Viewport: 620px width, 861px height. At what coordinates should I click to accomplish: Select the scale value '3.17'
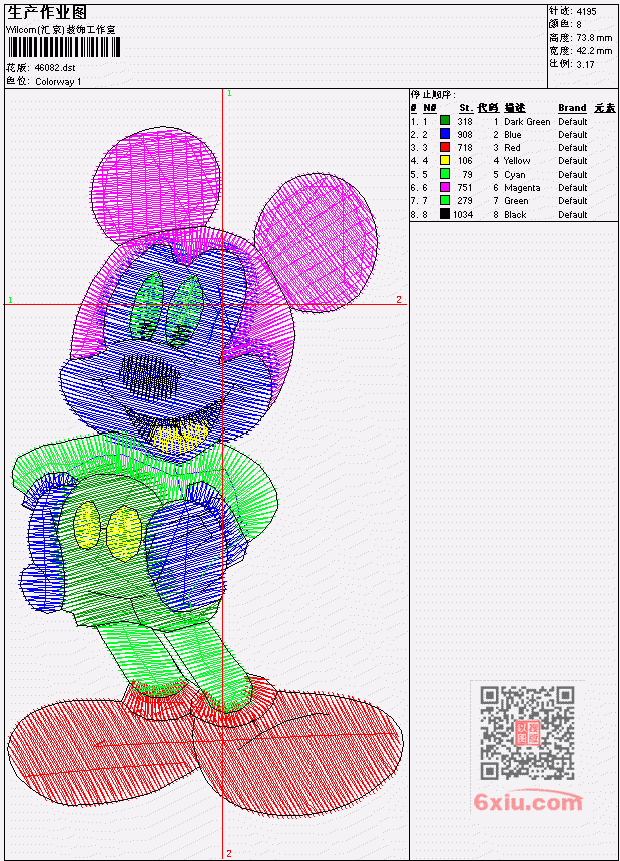pos(585,64)
